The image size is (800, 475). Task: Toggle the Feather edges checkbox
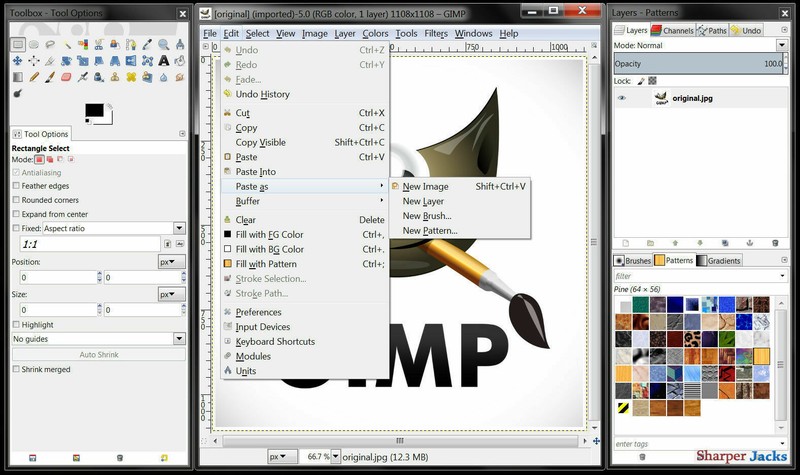(16, 186)
